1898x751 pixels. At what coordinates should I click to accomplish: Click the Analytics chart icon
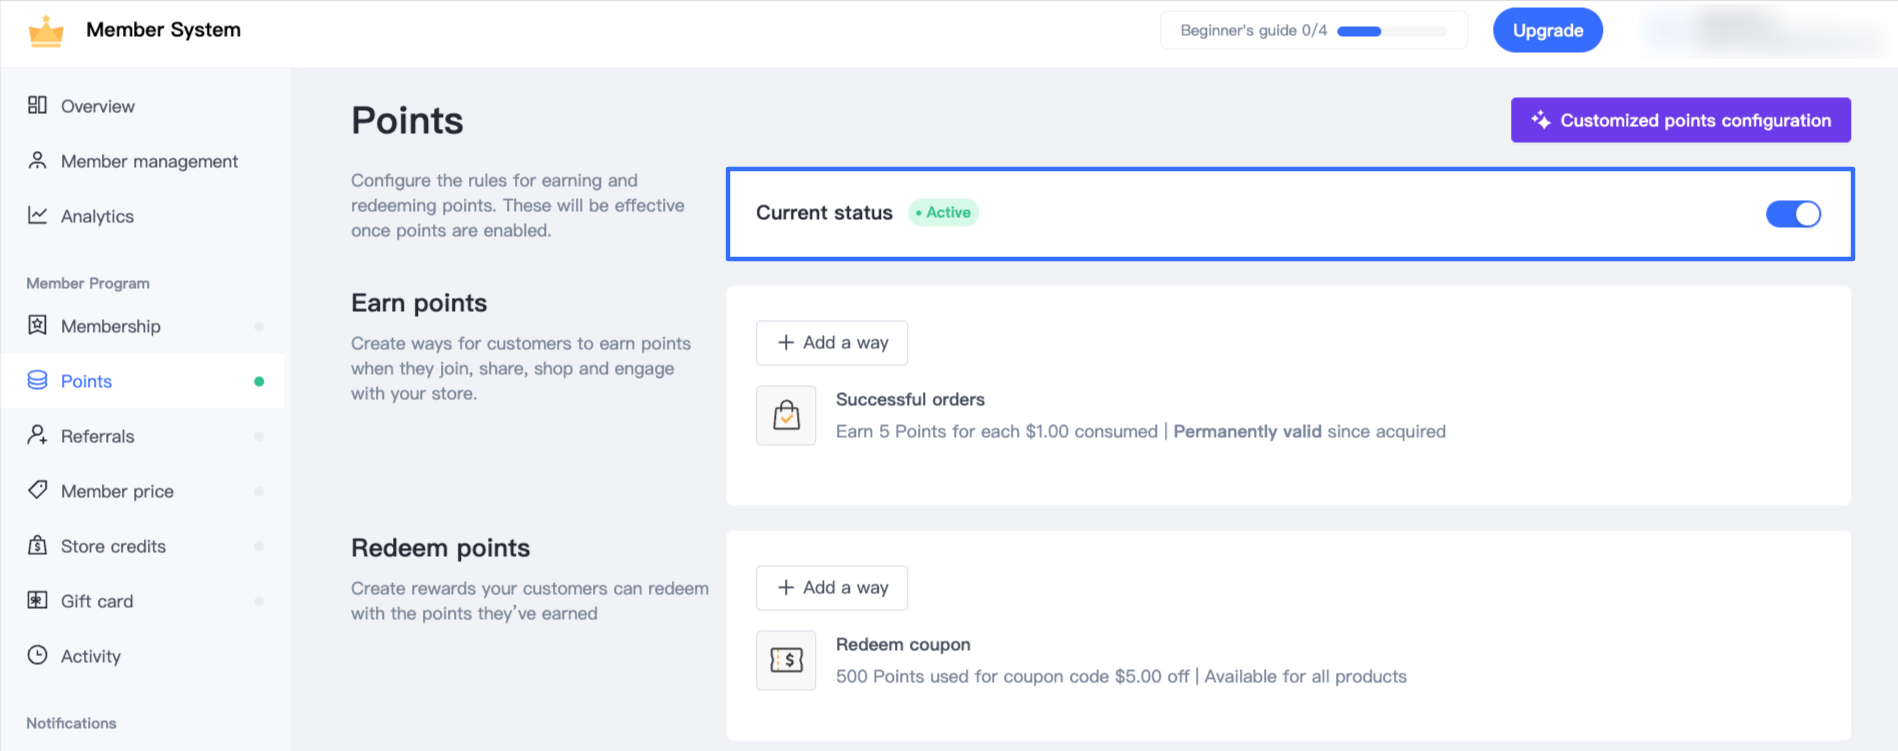click(38, 215)
